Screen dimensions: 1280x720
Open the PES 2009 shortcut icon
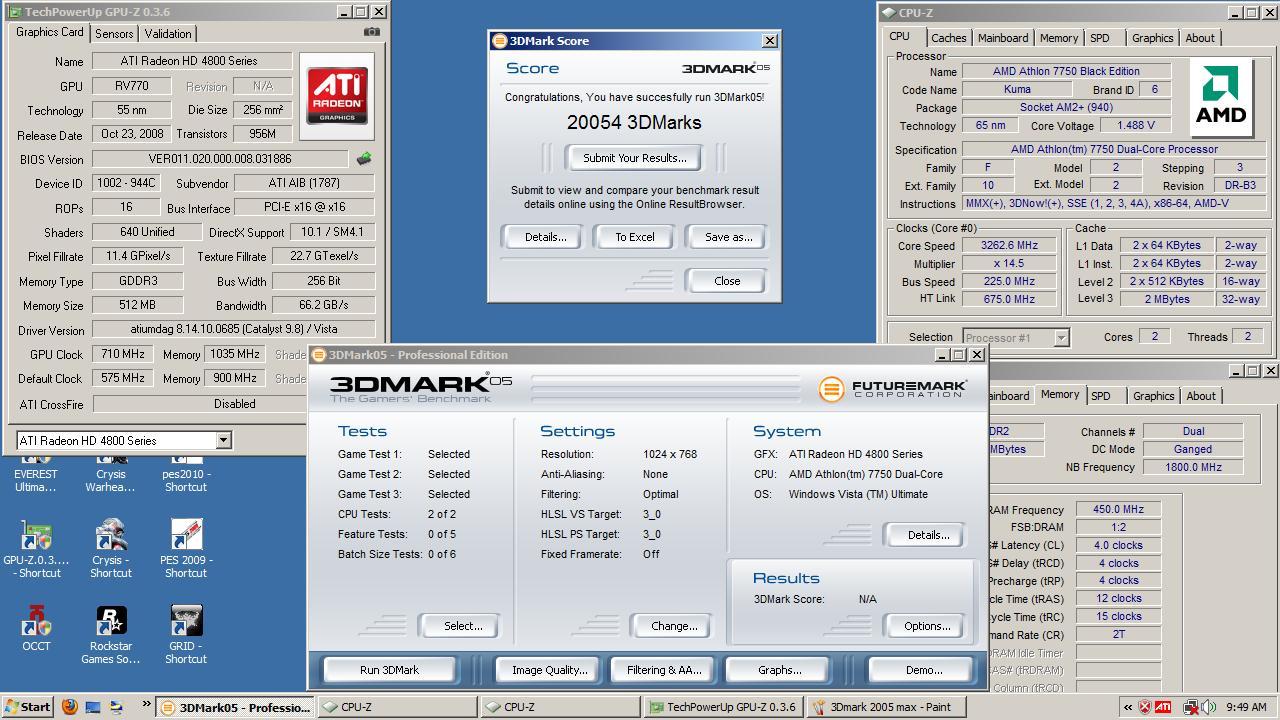click(x=186, y=551)
